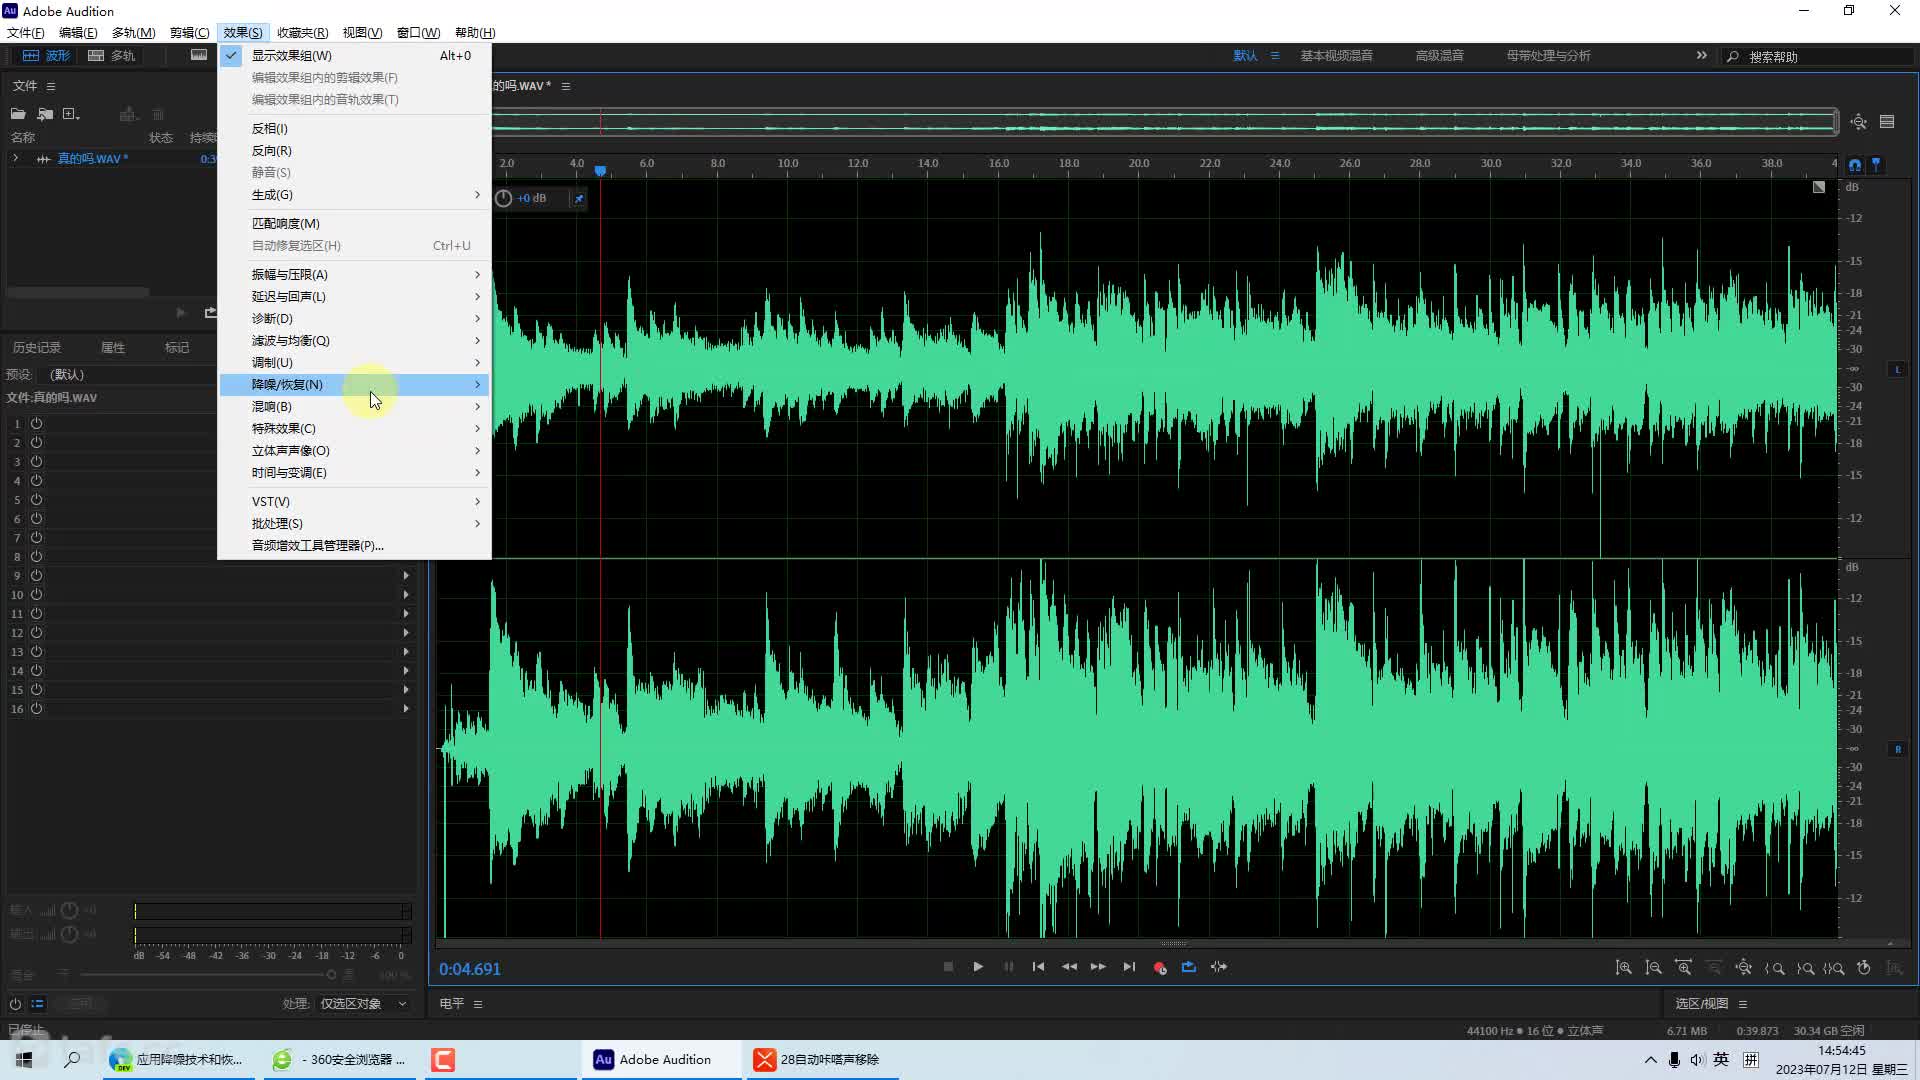Open 混响(B) submenu
This screenshot has height=1080, width=1920.
(x=355, y=406)
